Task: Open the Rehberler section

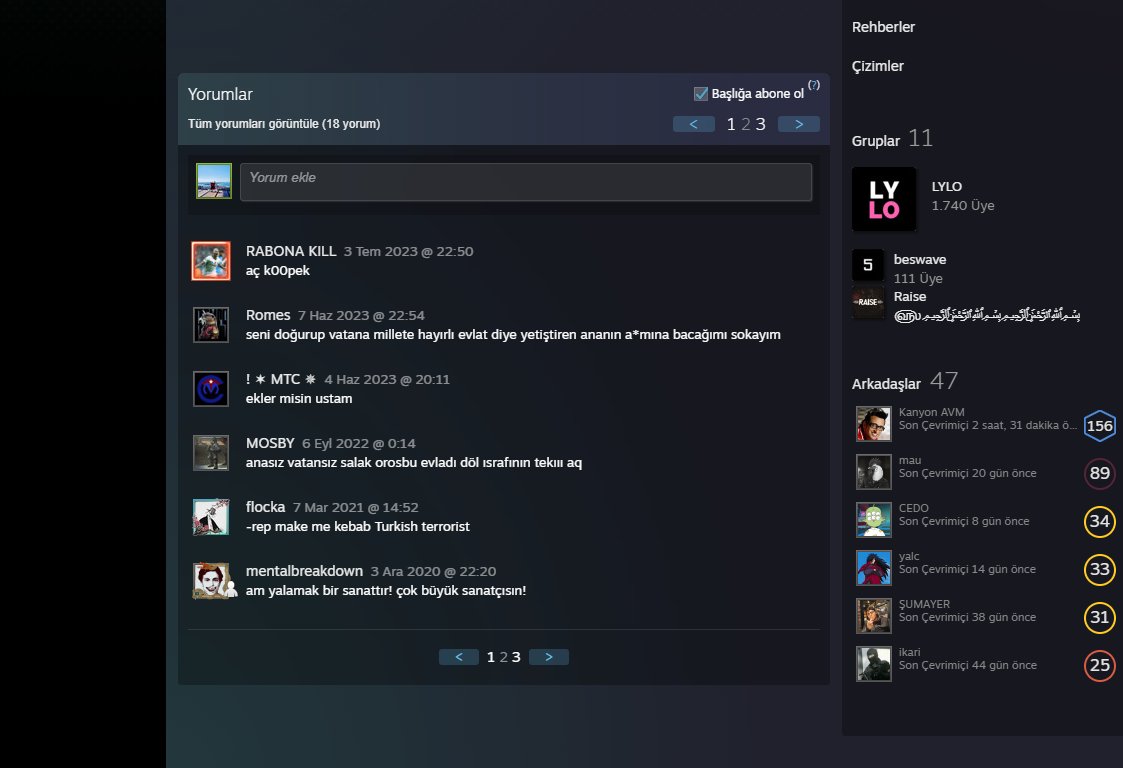Action: [883, 27]
